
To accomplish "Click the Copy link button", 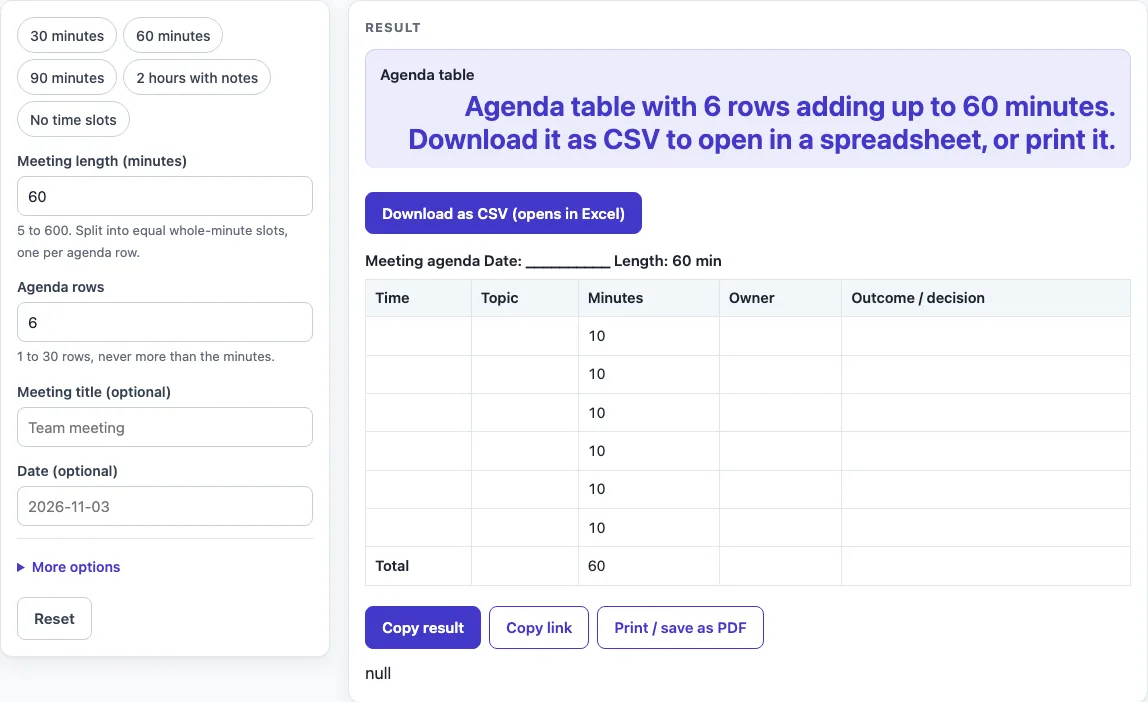I will click(x=539, y=627).
